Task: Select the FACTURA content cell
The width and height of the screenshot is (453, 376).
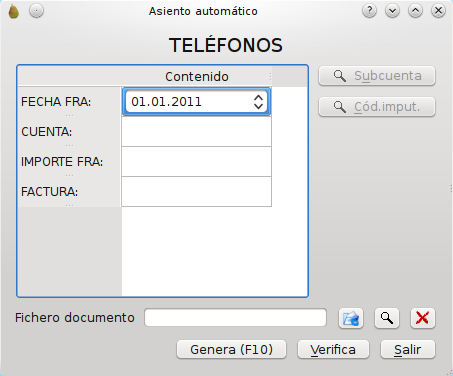Action: coord(197,192)
